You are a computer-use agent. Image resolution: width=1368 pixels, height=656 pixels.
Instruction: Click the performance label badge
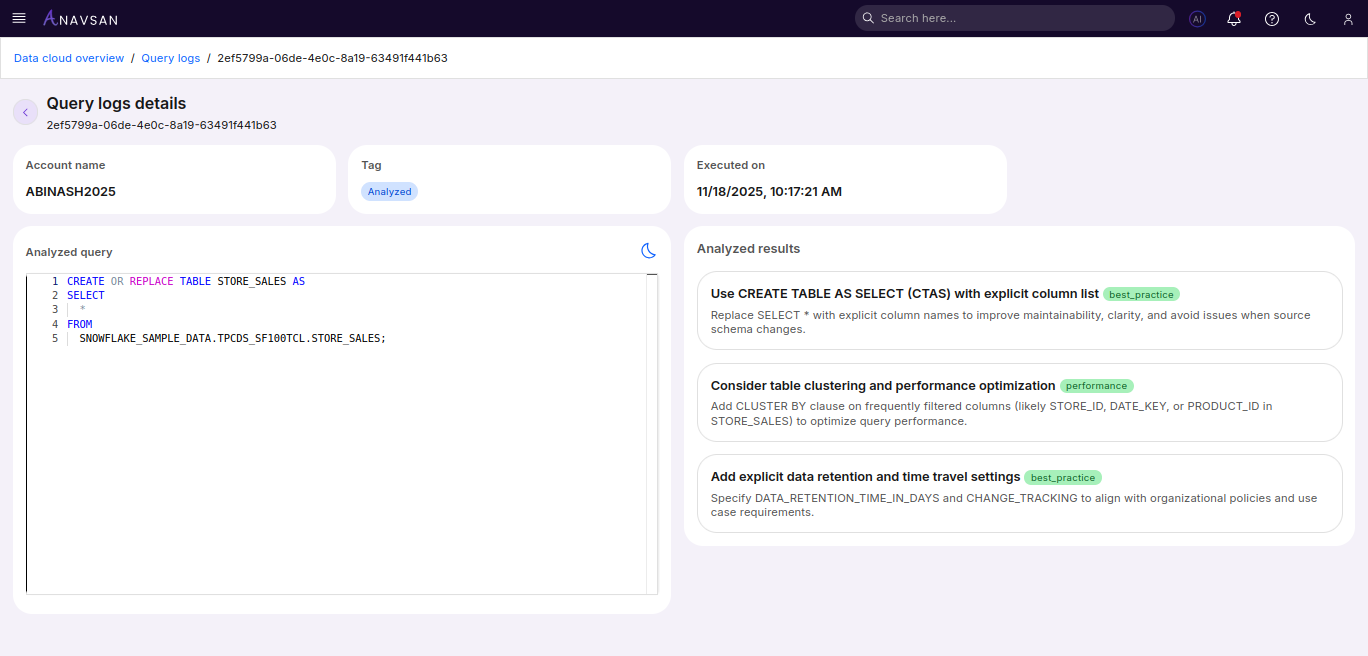tap(1096, 386)
